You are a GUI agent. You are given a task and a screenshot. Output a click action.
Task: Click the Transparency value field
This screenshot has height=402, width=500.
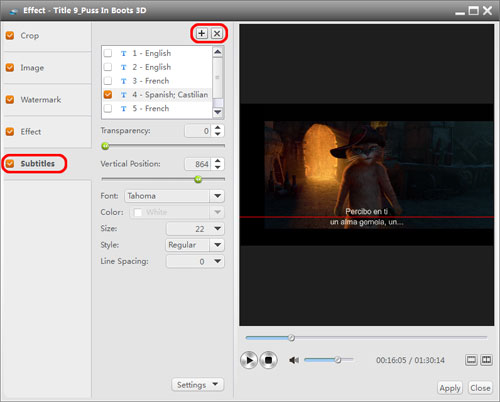pyautogui.click(x=198, y=131)
